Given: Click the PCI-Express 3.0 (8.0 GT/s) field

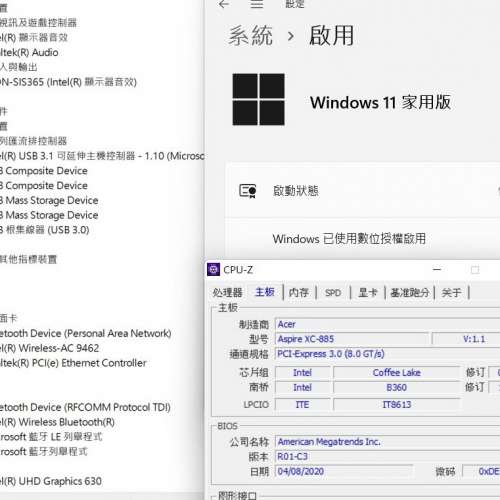Looking at the screenshot, I should 388,354.
